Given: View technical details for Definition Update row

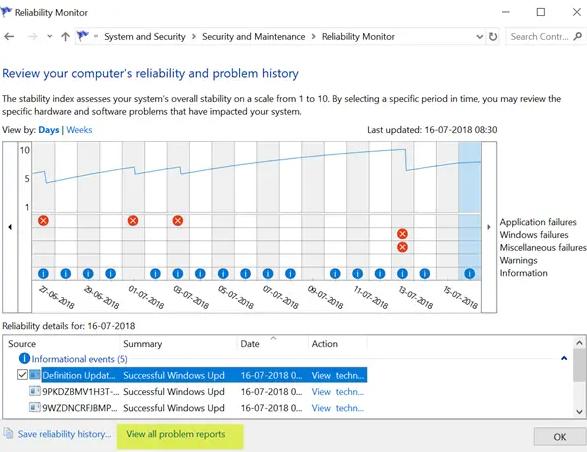Looking at the screenshot, I should [338, 376].
